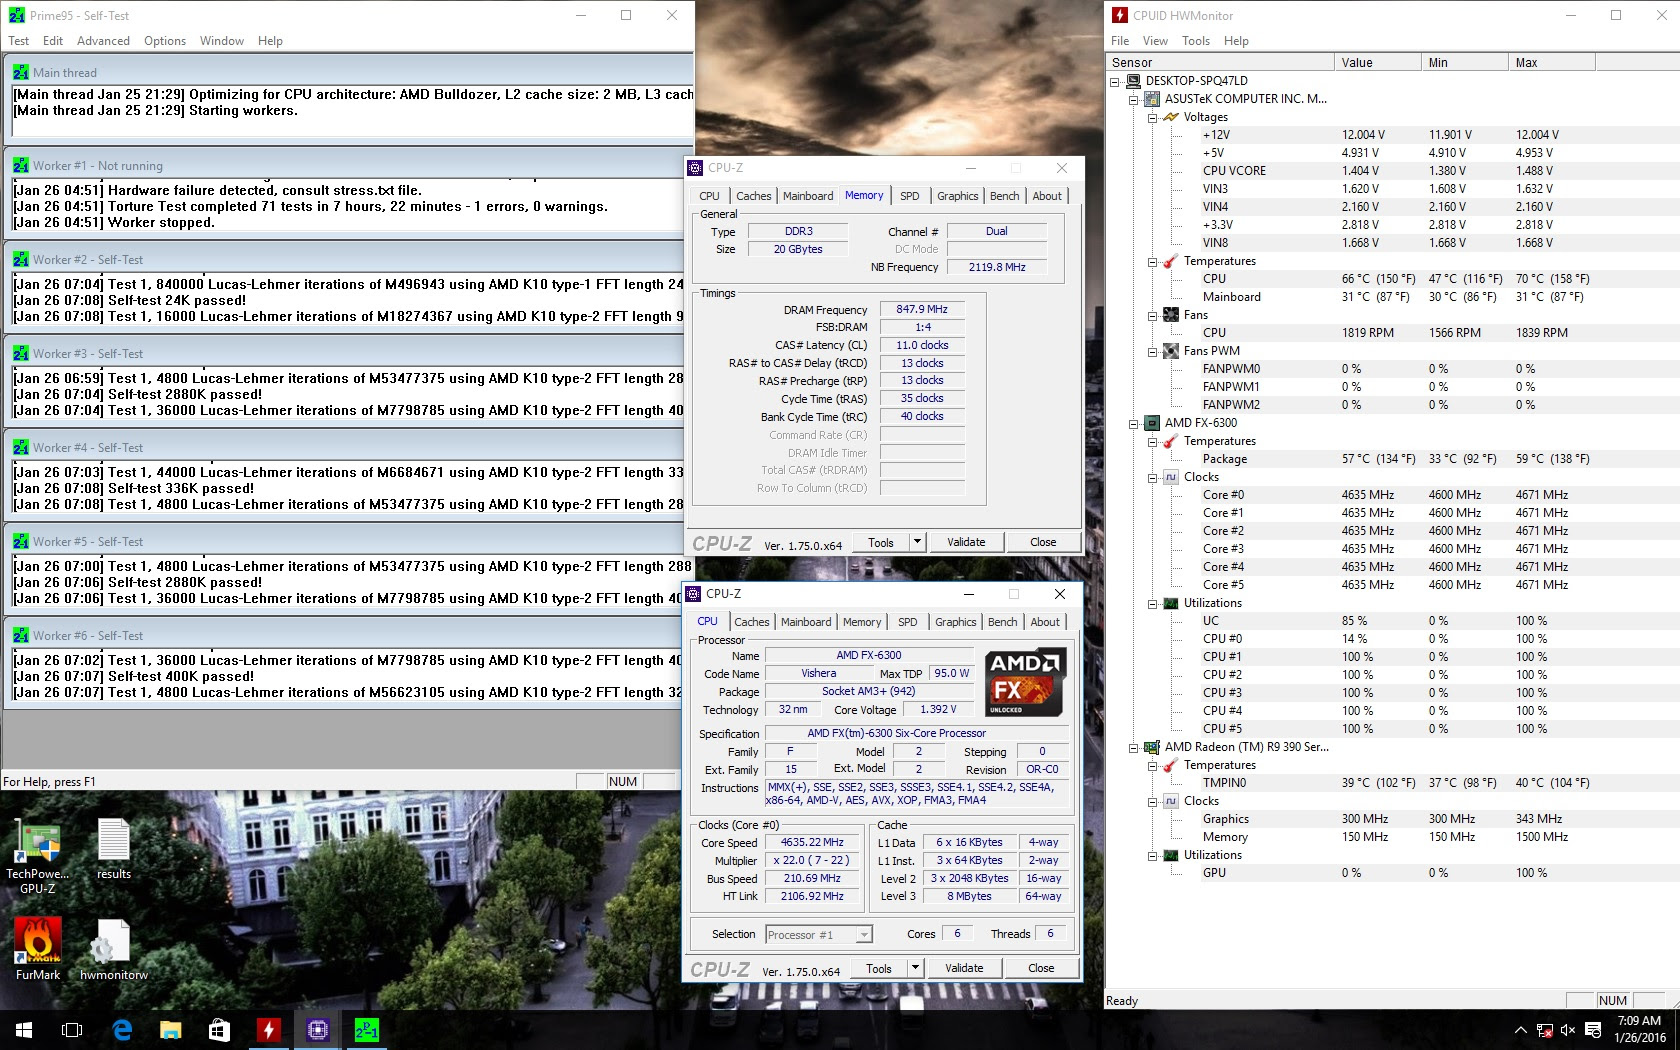Switch to Prime95 taskbar icon
The height and width of the screenshot is (1050, 1680).
click(367, 1030)
